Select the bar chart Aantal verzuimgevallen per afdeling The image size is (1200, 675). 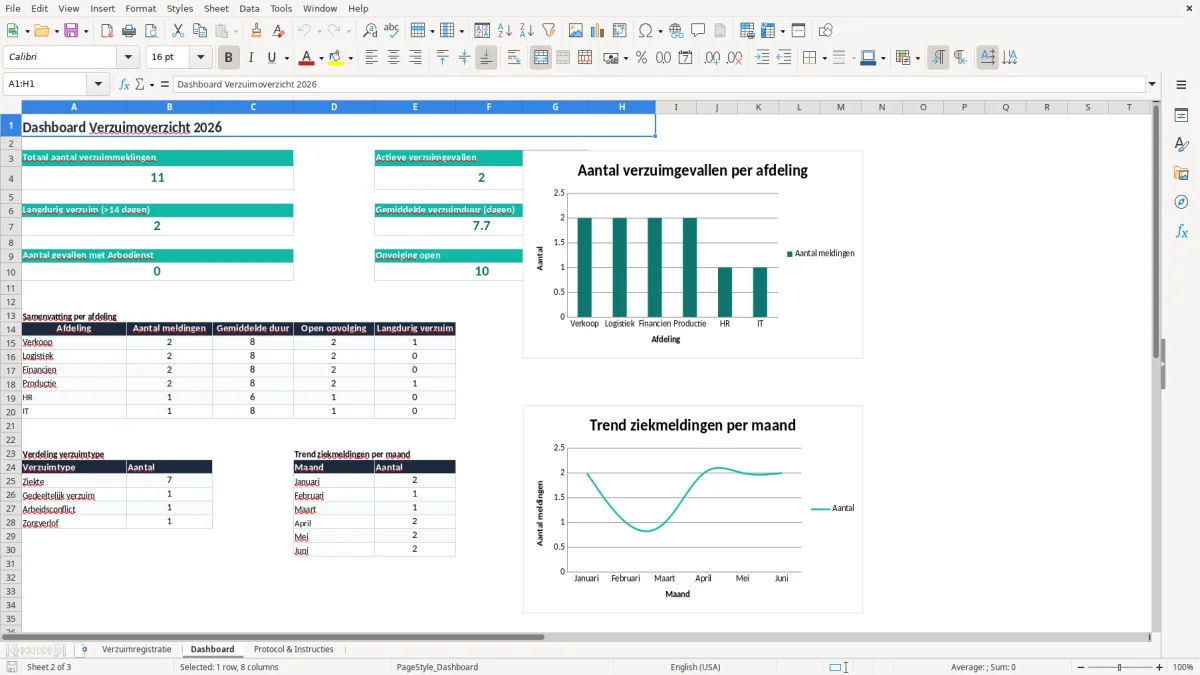[x=692, y=254]
